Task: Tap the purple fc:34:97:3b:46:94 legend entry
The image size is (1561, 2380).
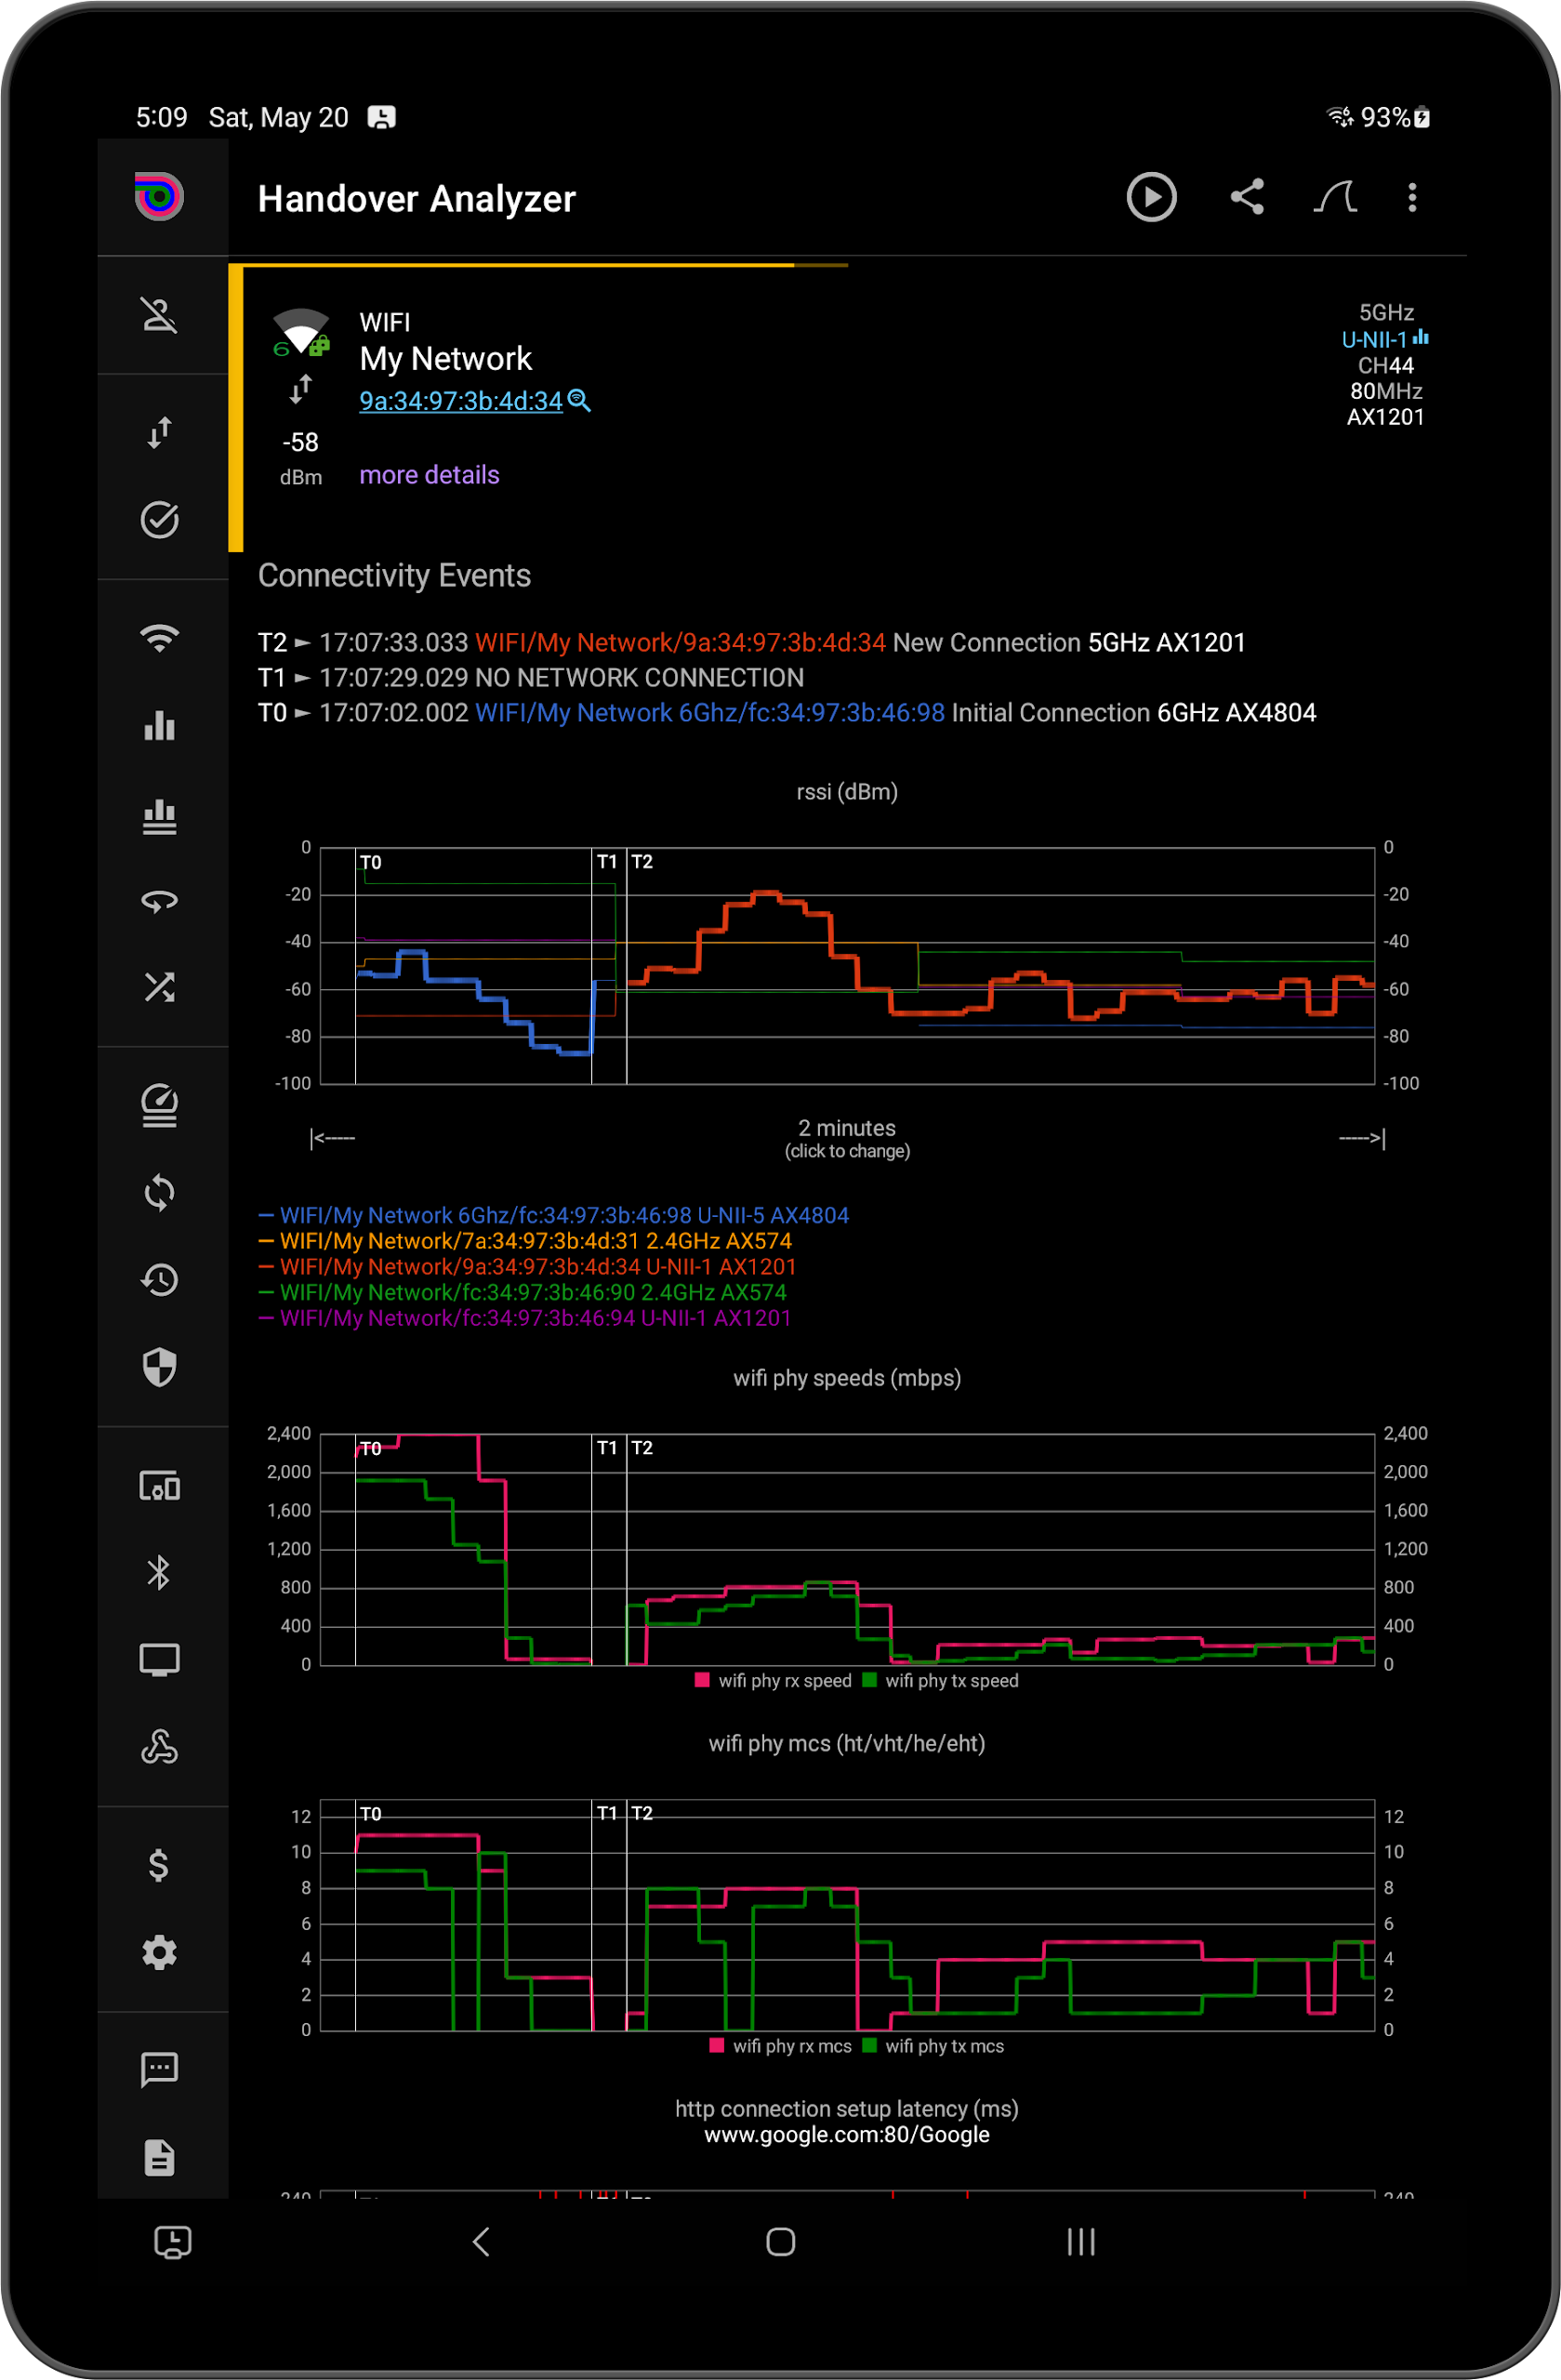Action: (x=525, y=1319)
